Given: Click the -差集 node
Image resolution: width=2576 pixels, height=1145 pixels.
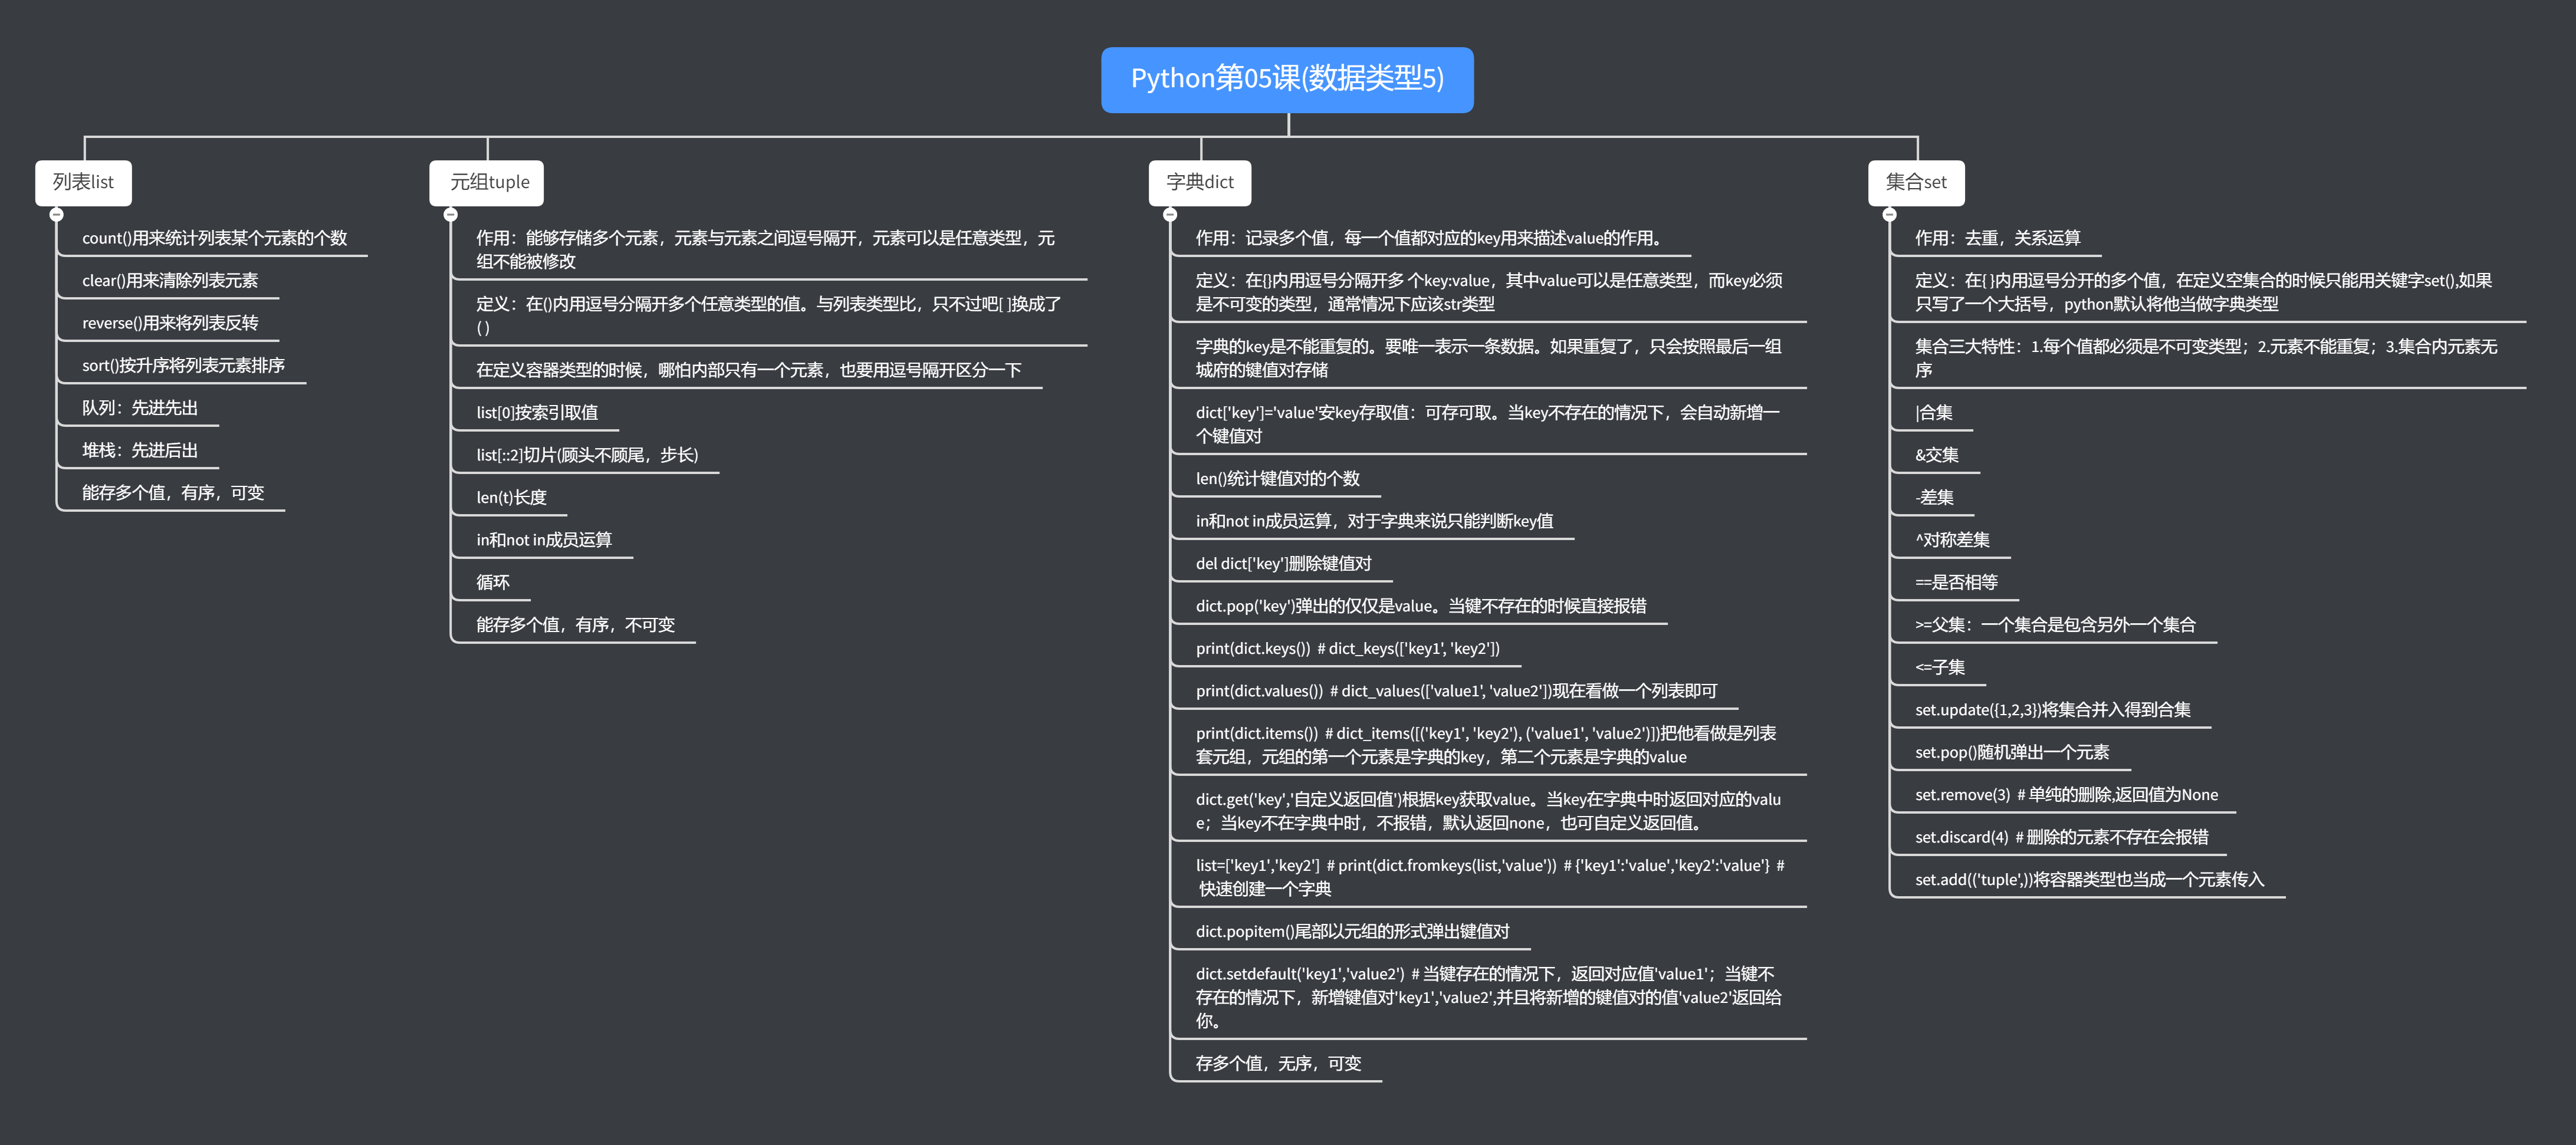Looking at the screenshot, I should 1934,498.
